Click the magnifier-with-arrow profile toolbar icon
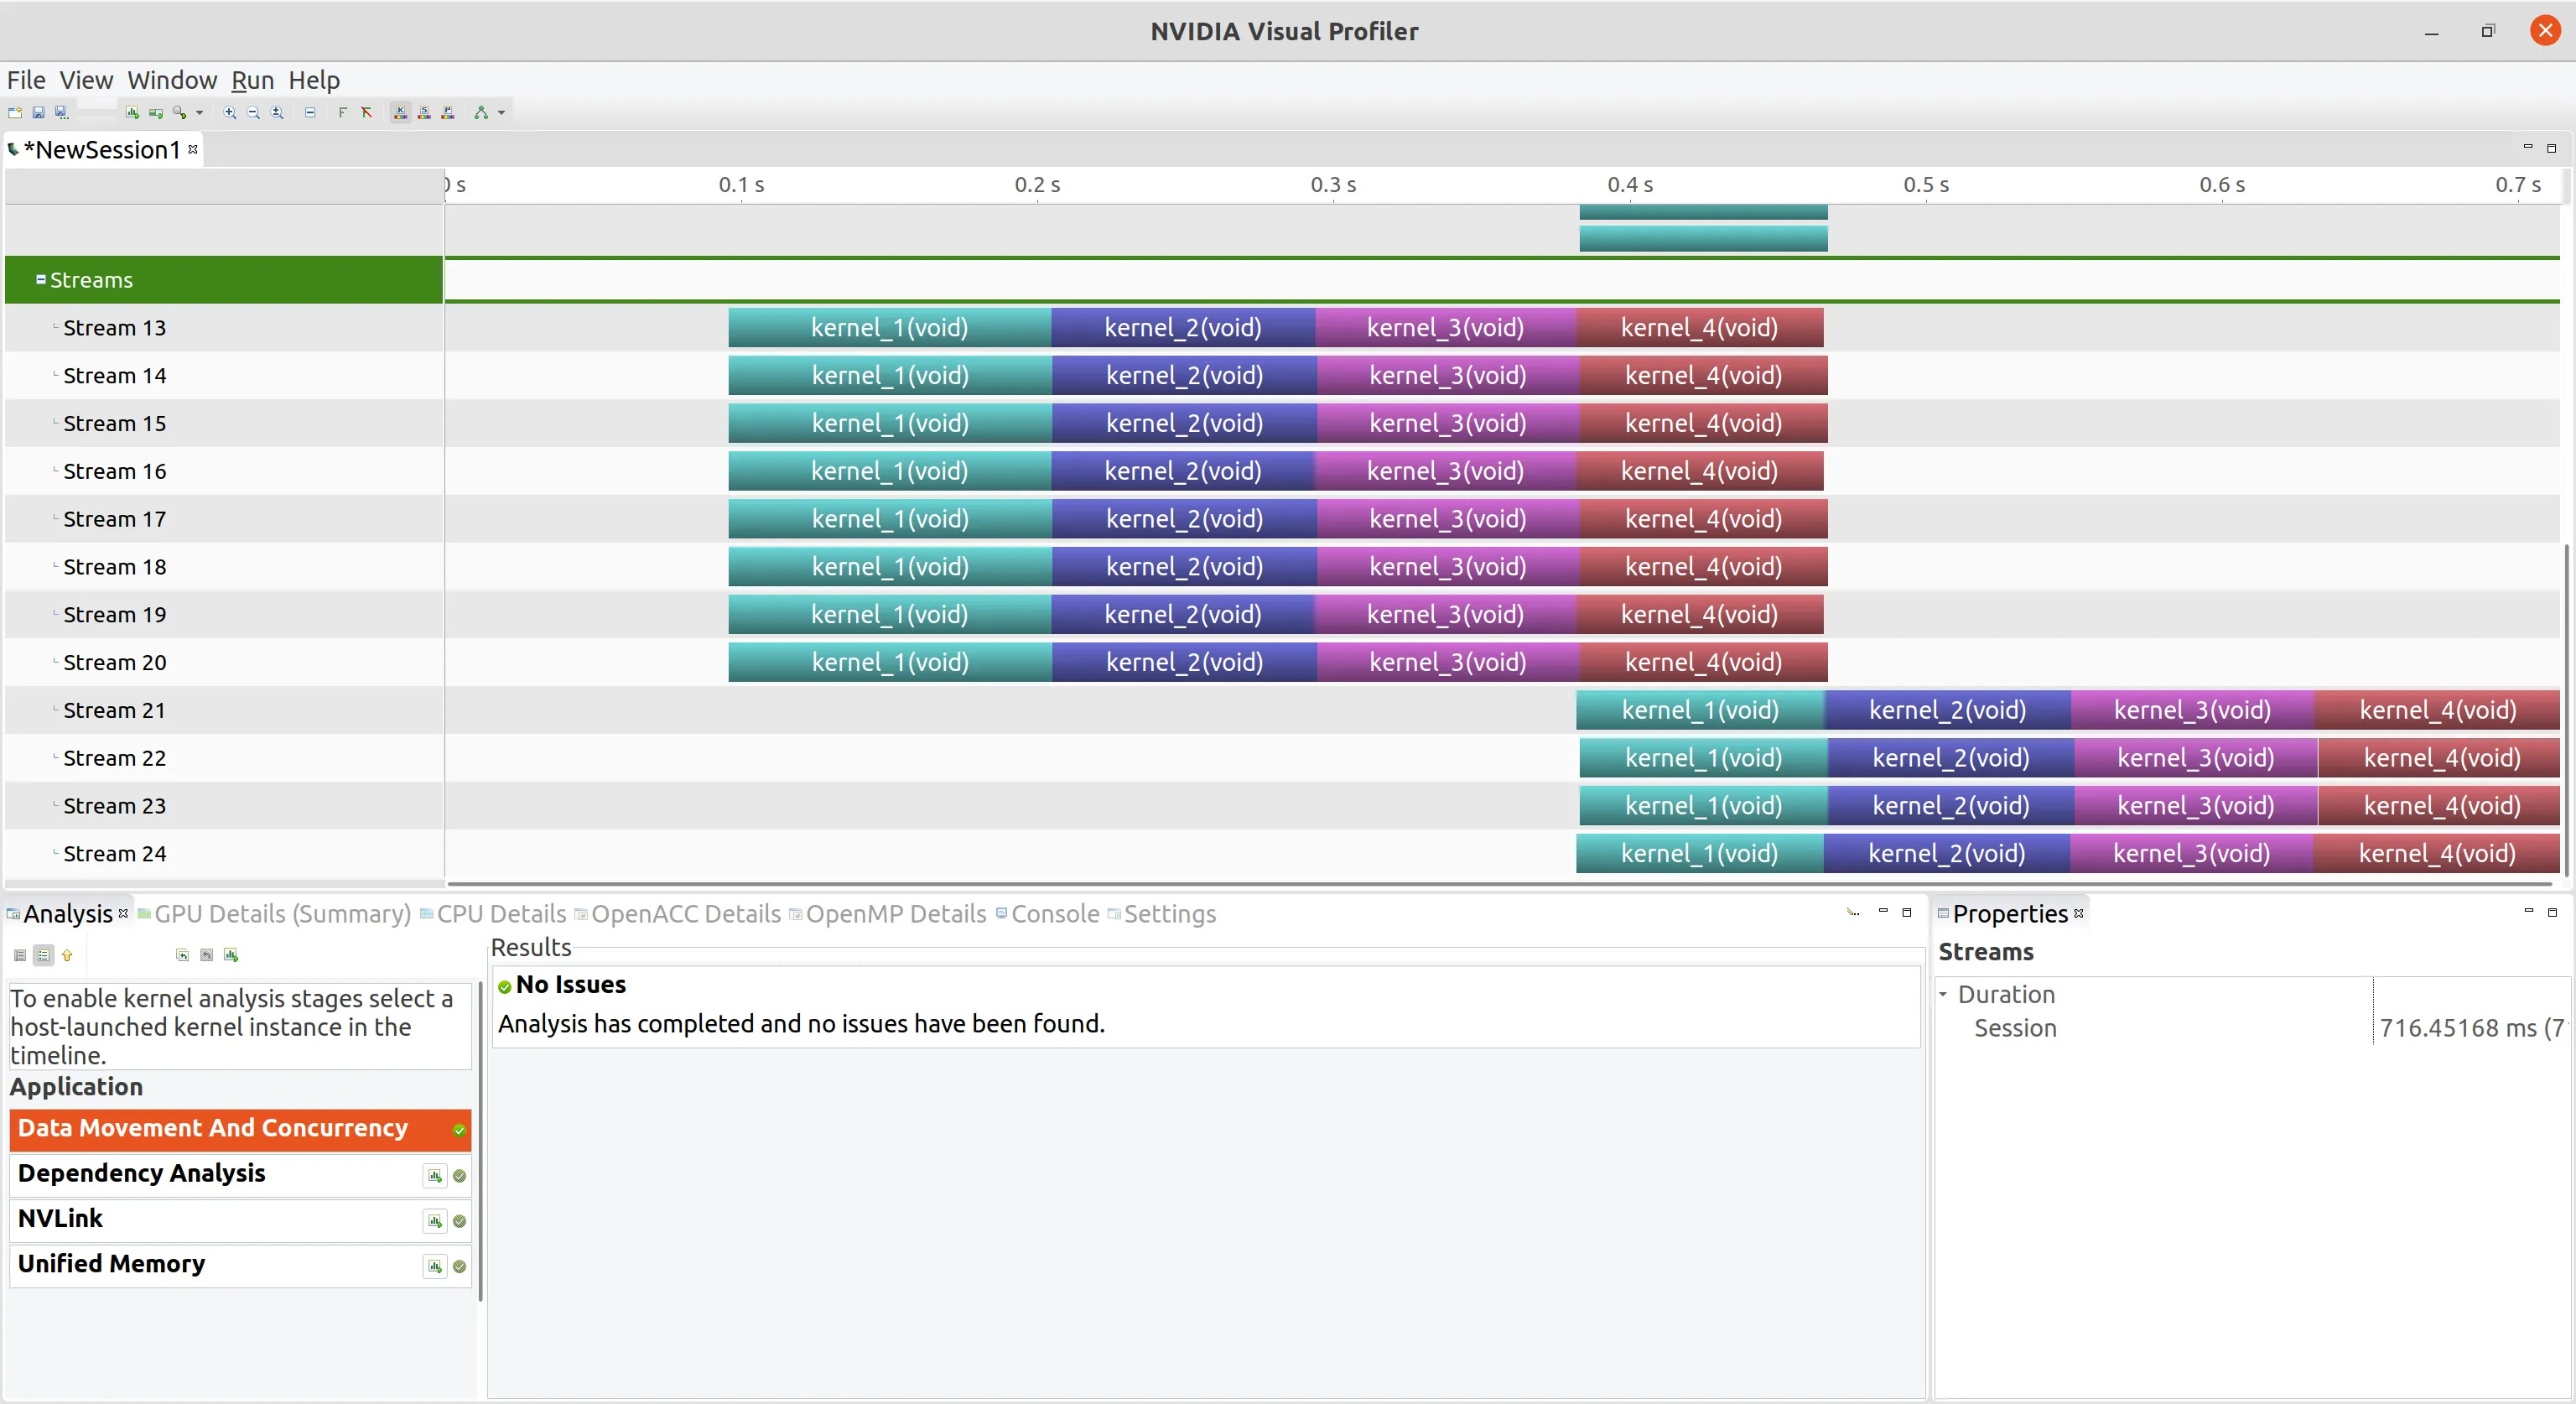This screenshot has width=2576, height=1404. coord(180,113)
